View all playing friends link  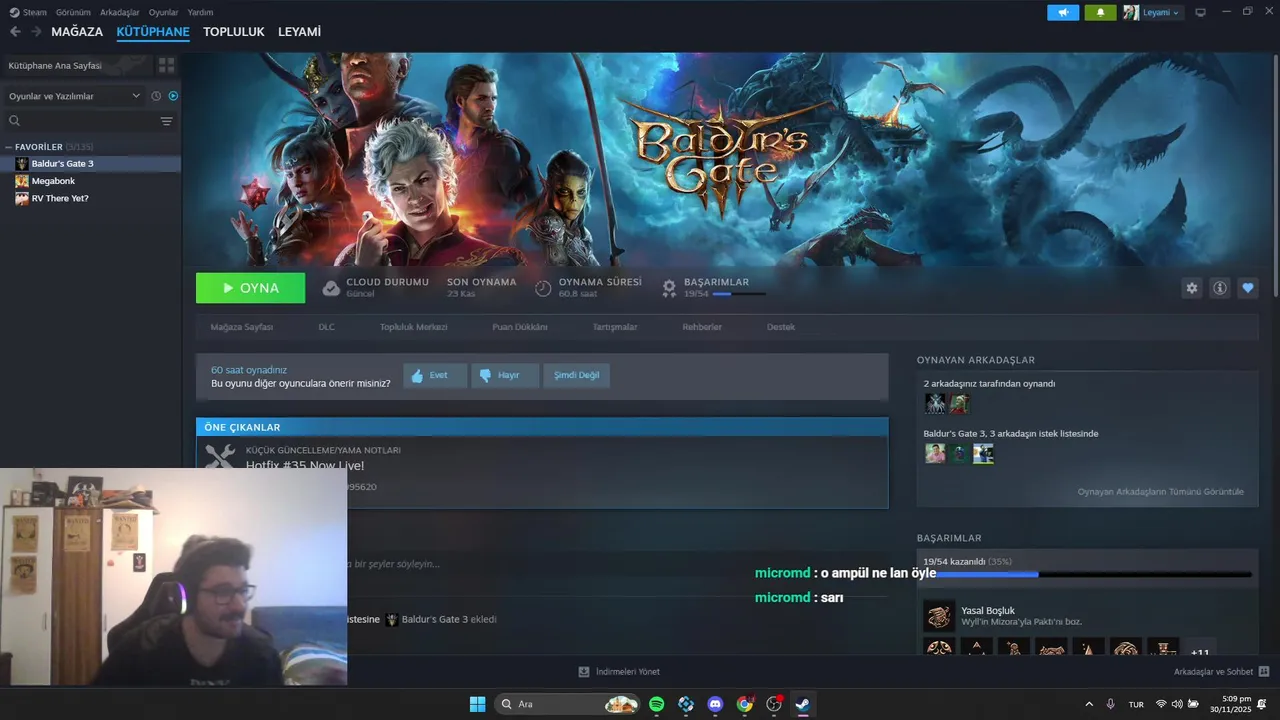click(1160, 492)
